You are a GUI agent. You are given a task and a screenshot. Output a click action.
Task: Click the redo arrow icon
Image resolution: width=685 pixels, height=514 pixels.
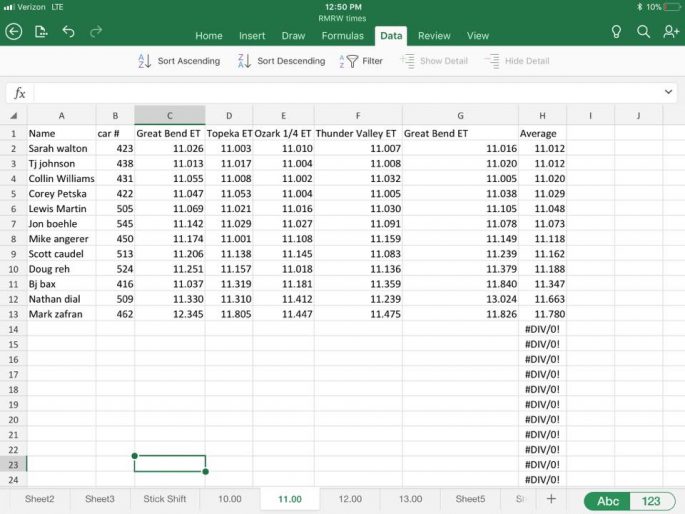tap(96, 32)
